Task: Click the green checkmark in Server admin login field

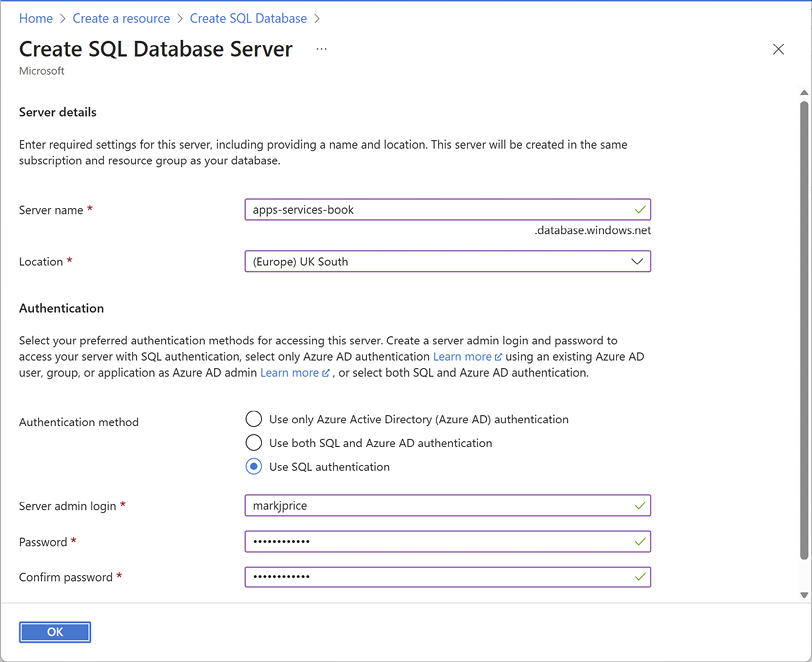Action: 640,506
